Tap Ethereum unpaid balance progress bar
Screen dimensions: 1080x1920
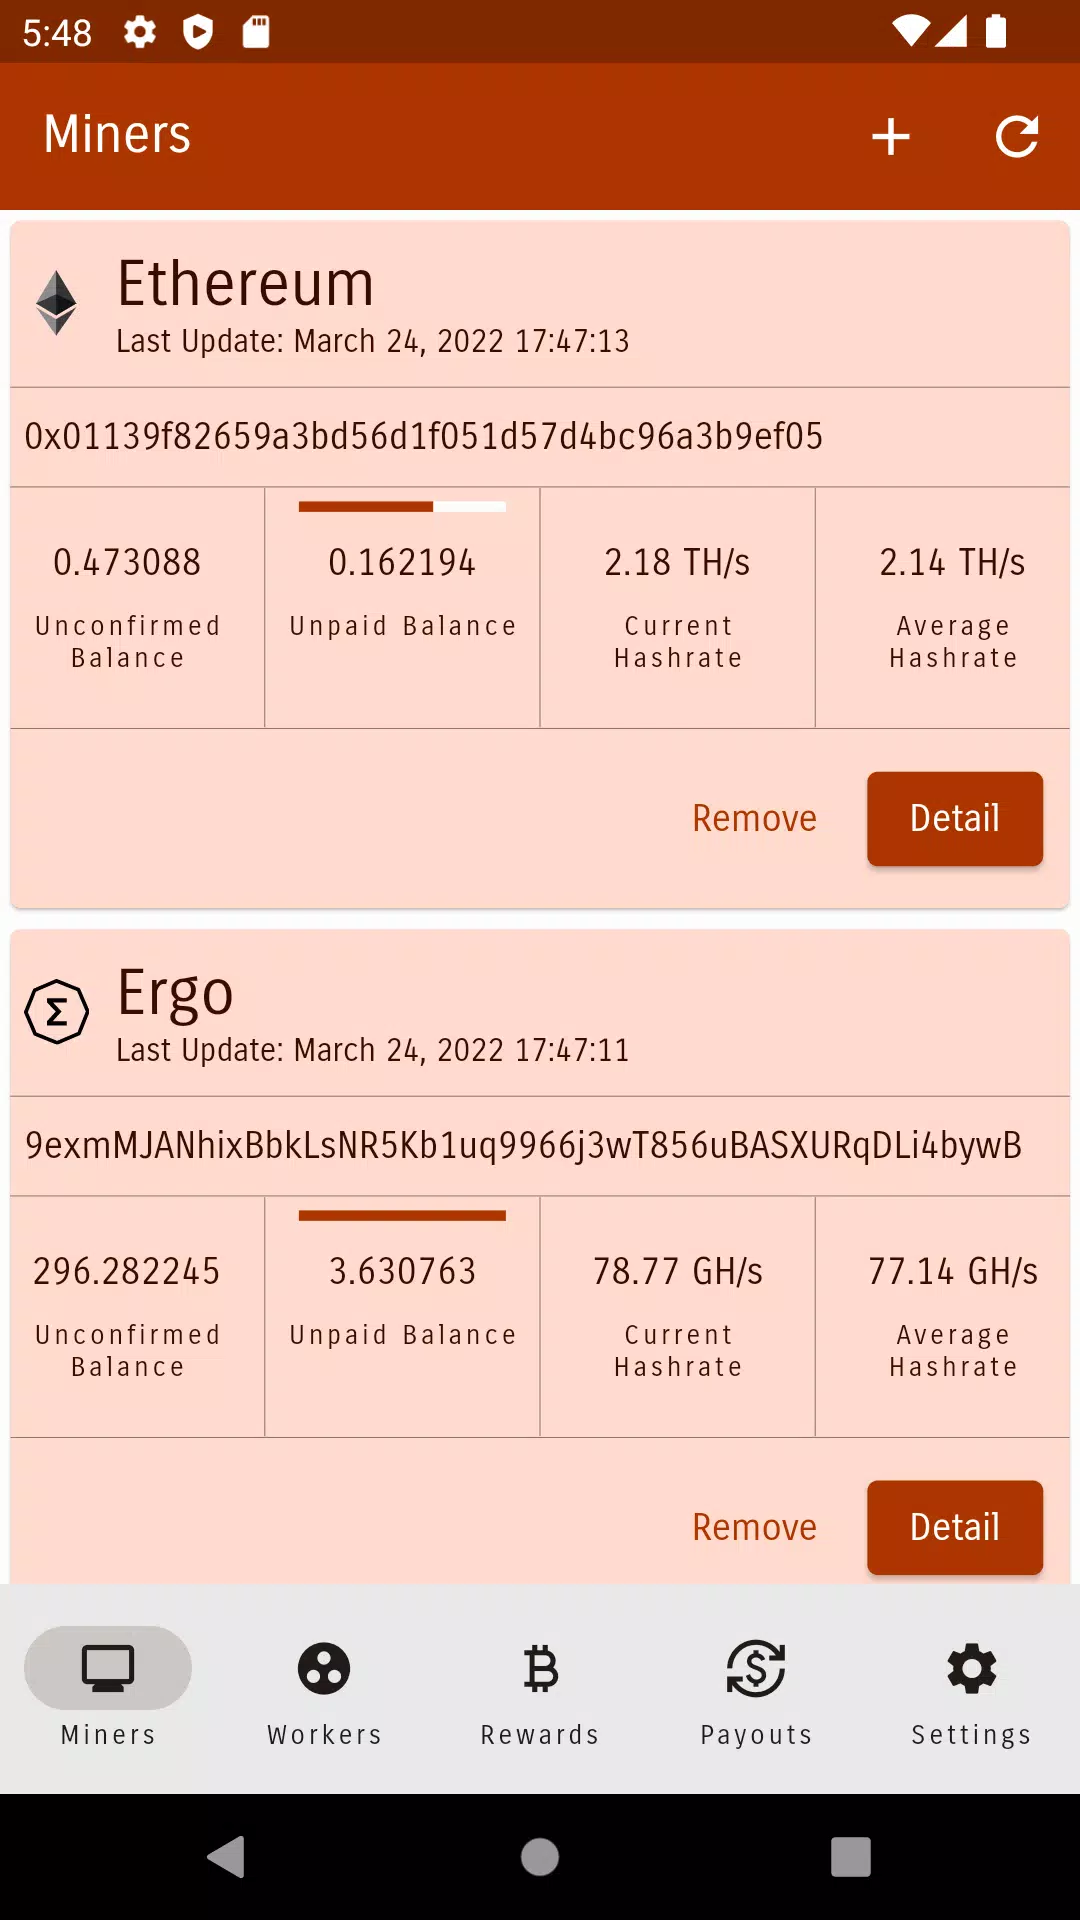coord(402,507)
